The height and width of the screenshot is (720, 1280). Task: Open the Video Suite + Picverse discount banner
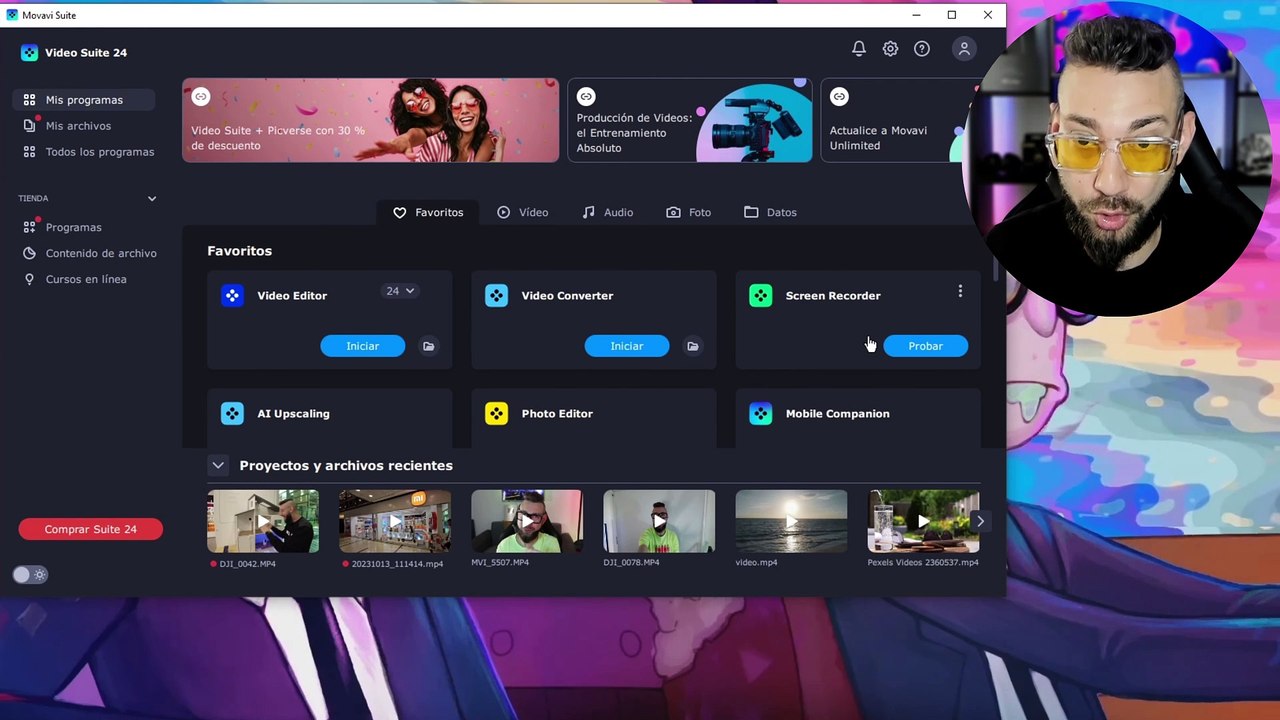point(370,120)
